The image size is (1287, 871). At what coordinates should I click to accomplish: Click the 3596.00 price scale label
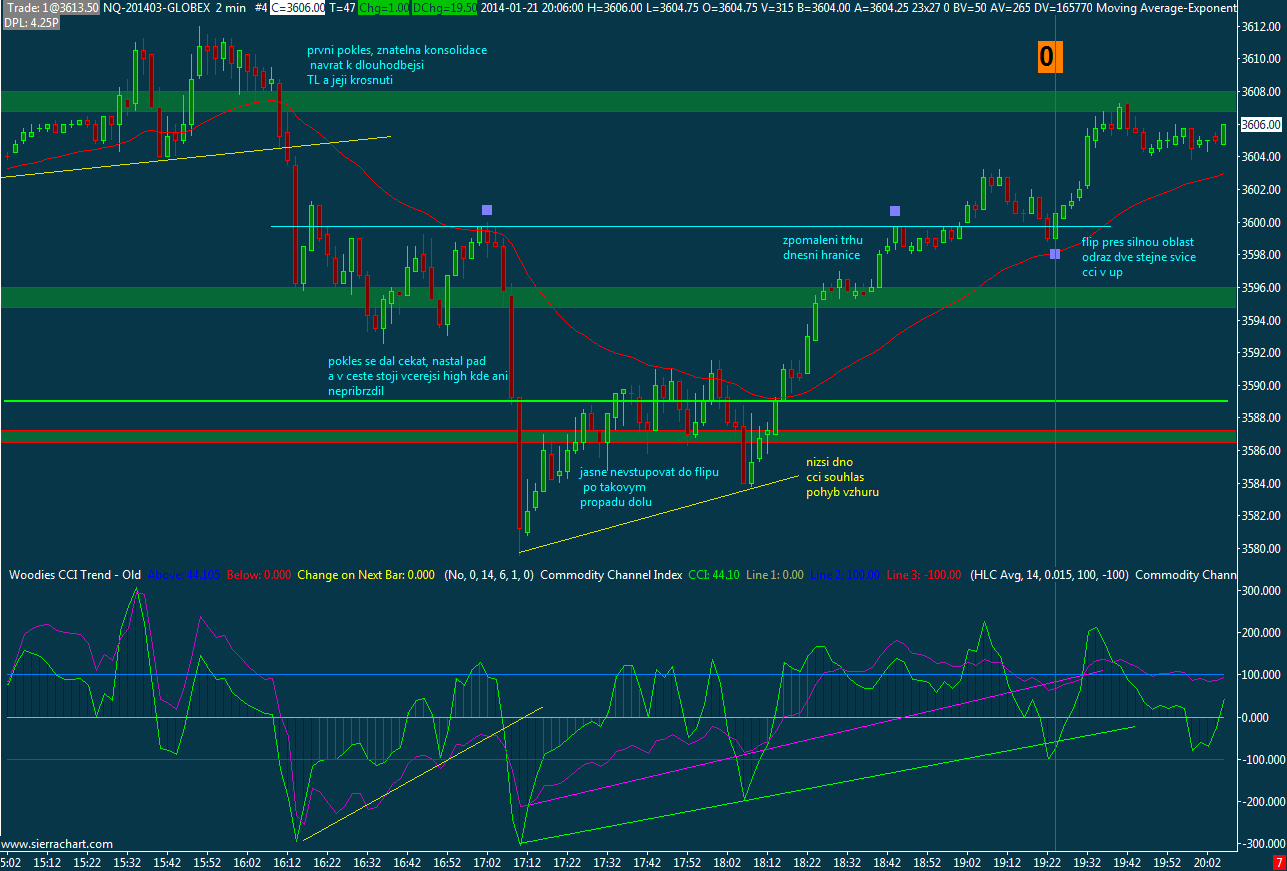1263,287
